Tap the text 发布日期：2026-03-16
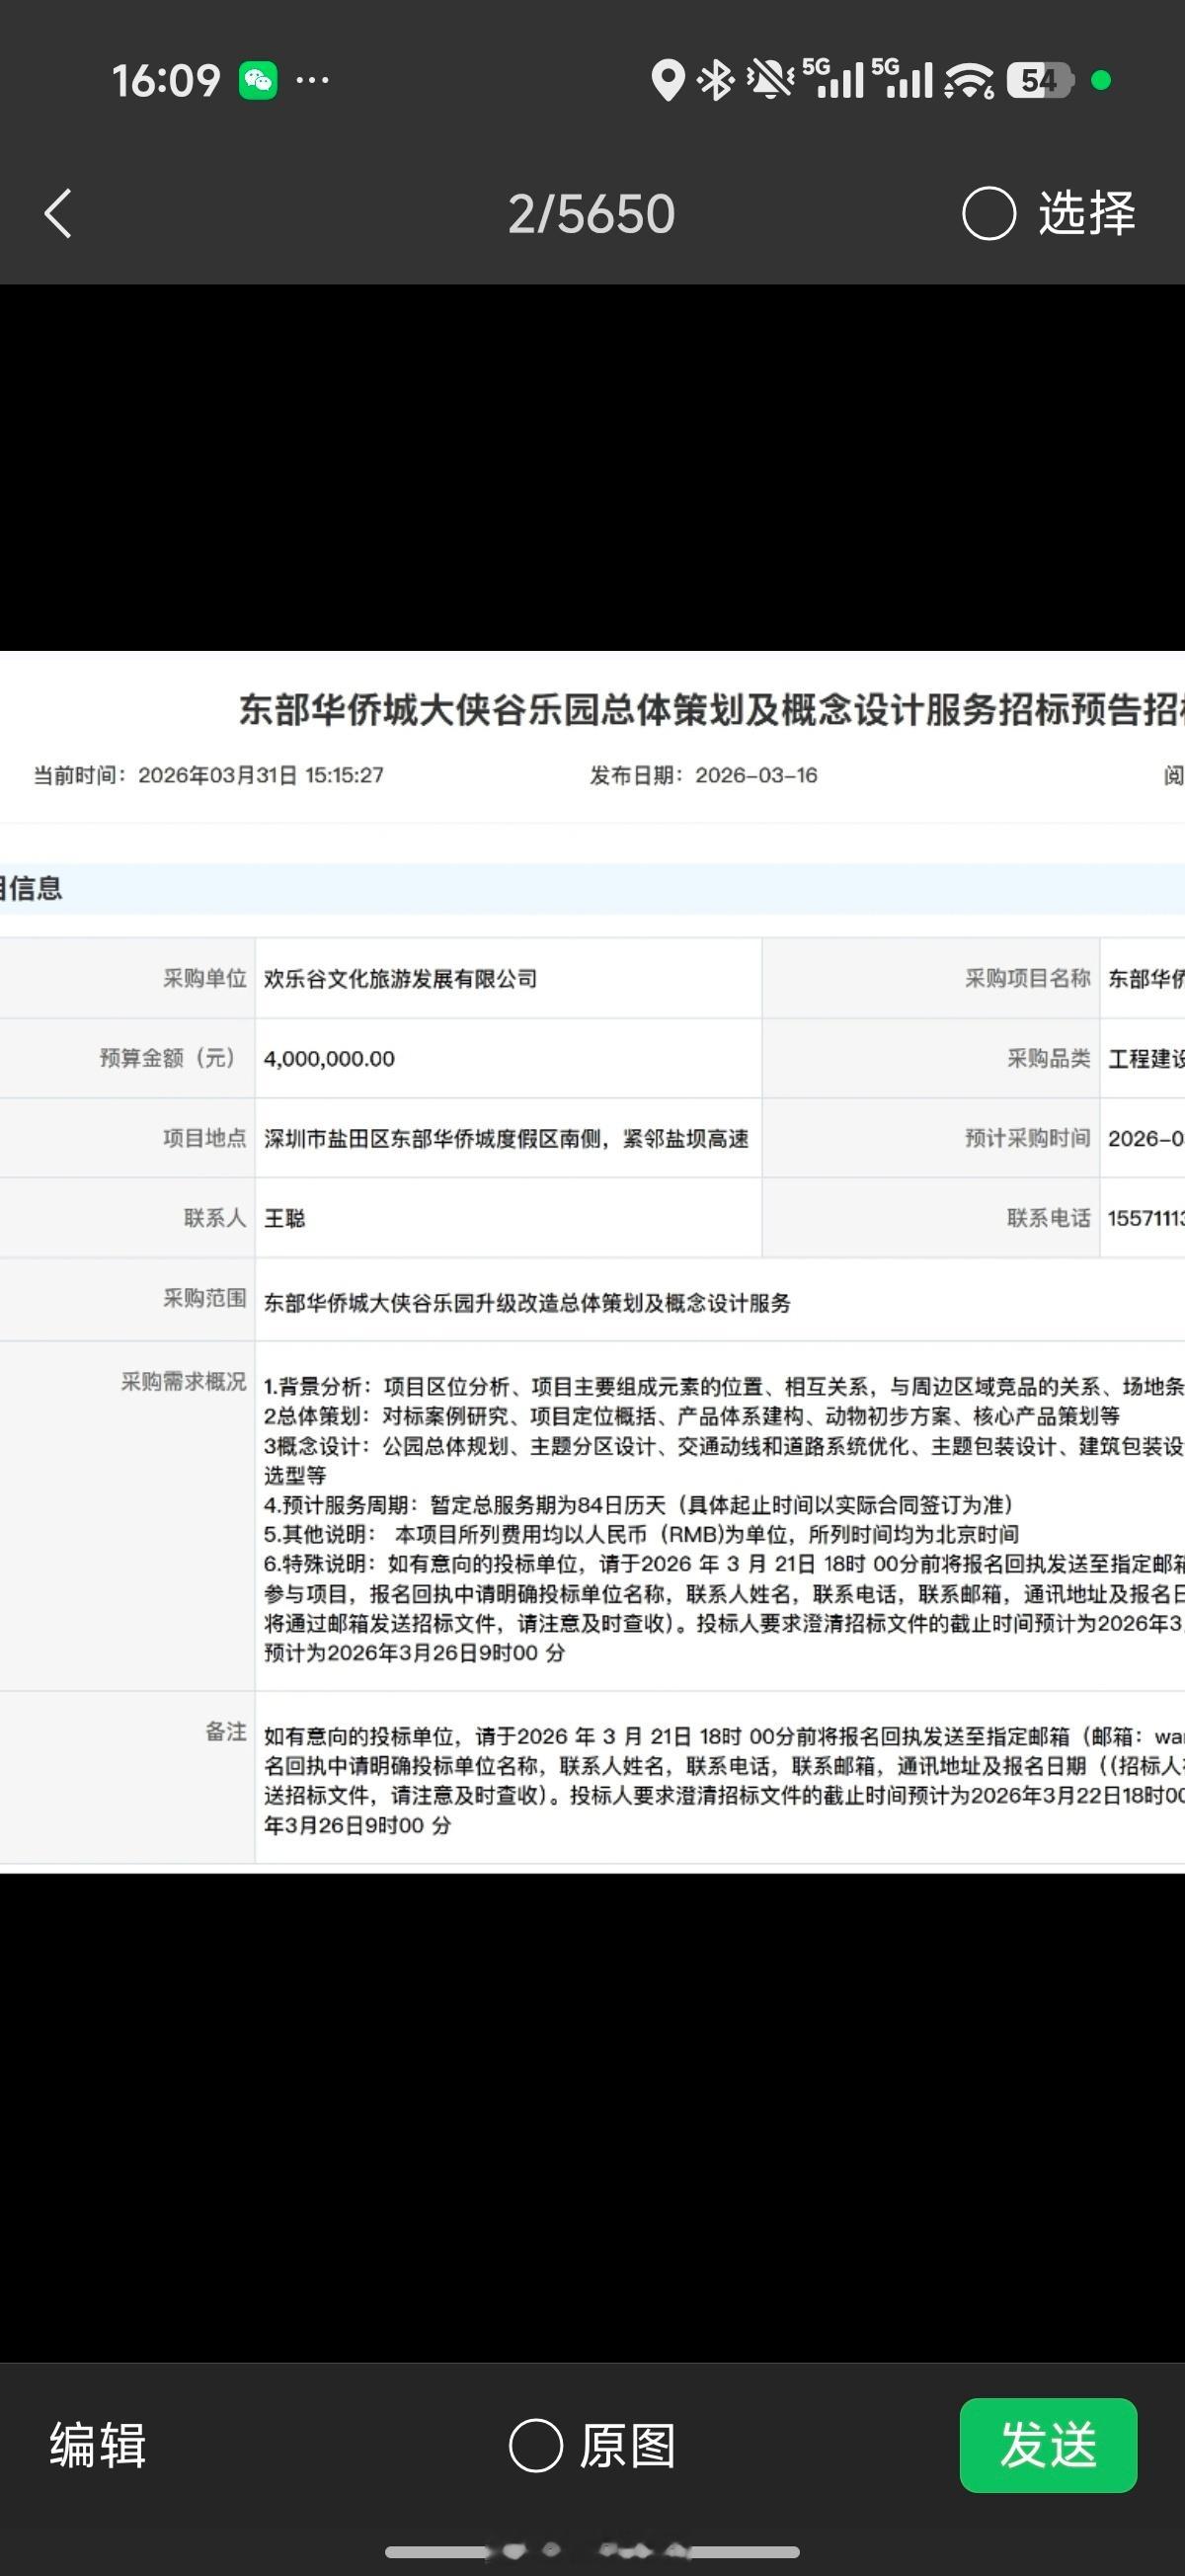Viewport: 1185px width, 2576px height. click(703, 775)
